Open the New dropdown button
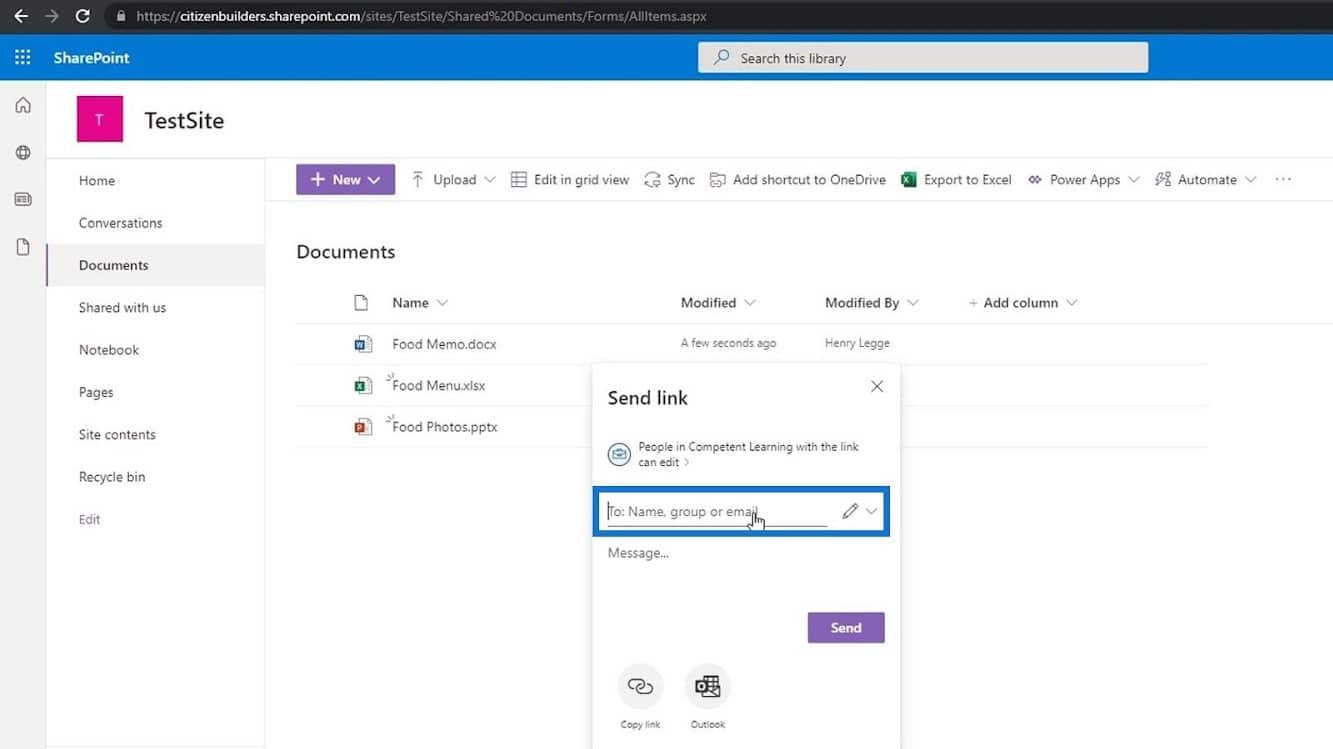1333x749 pixels. tap(345, 180)
